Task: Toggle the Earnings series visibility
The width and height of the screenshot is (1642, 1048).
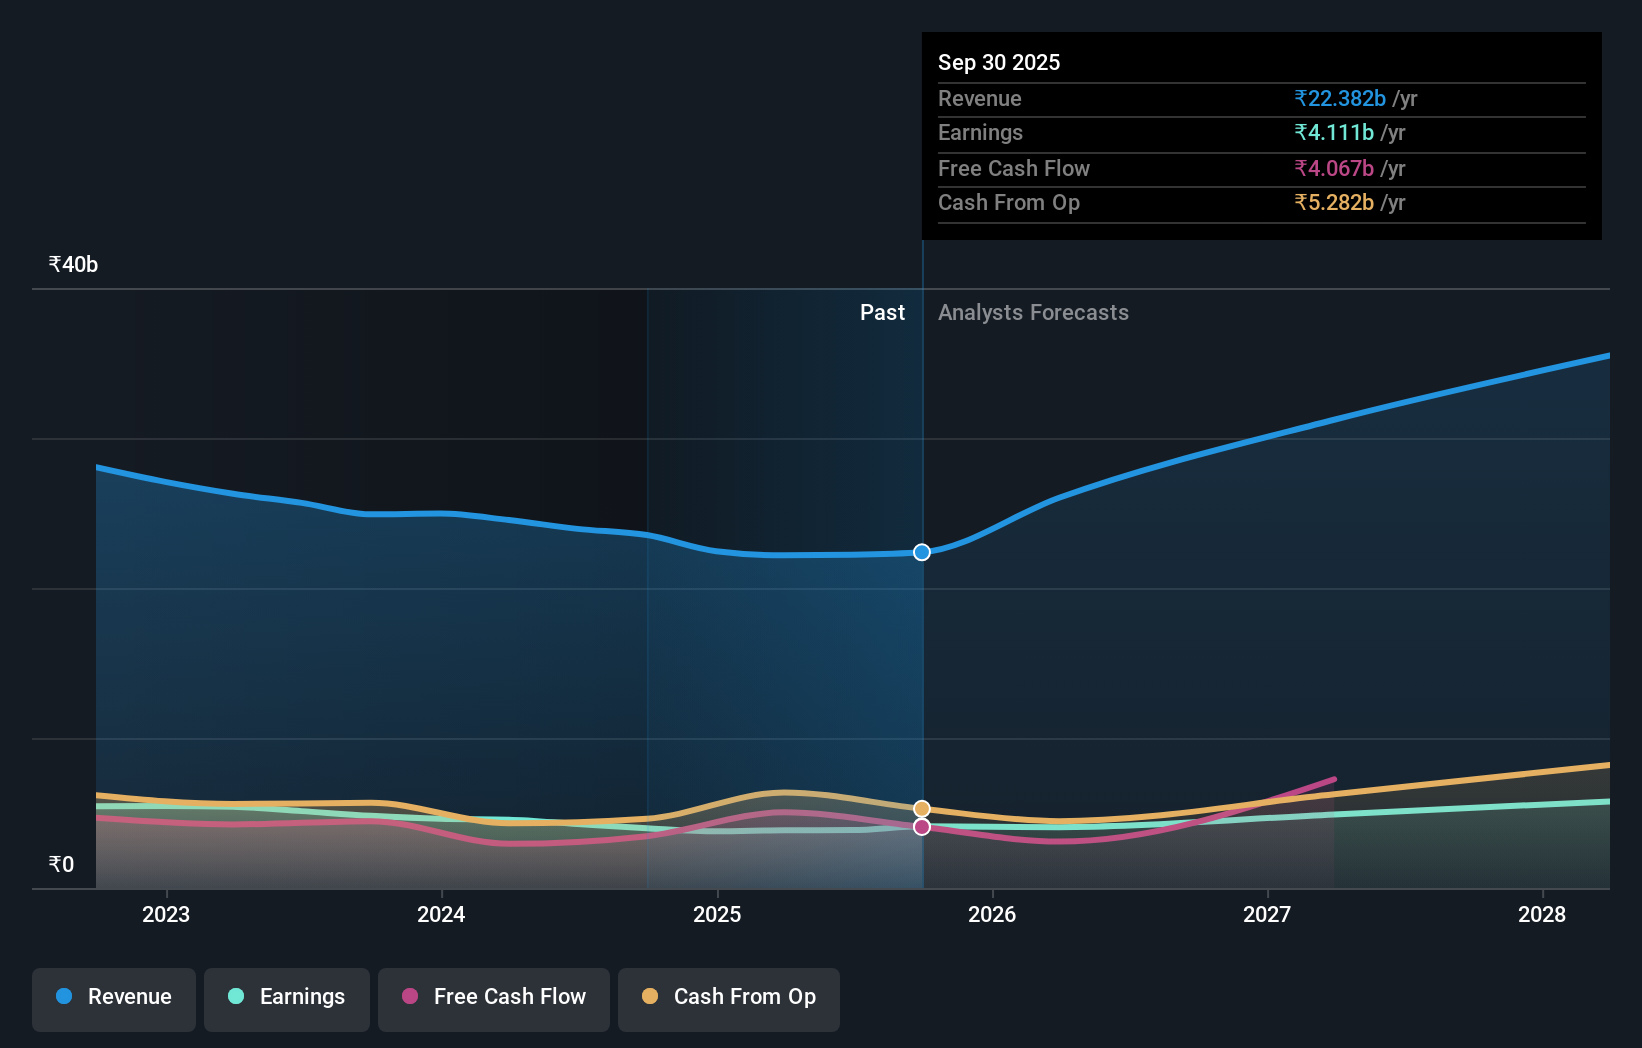Action: click(x=287, y=999)
